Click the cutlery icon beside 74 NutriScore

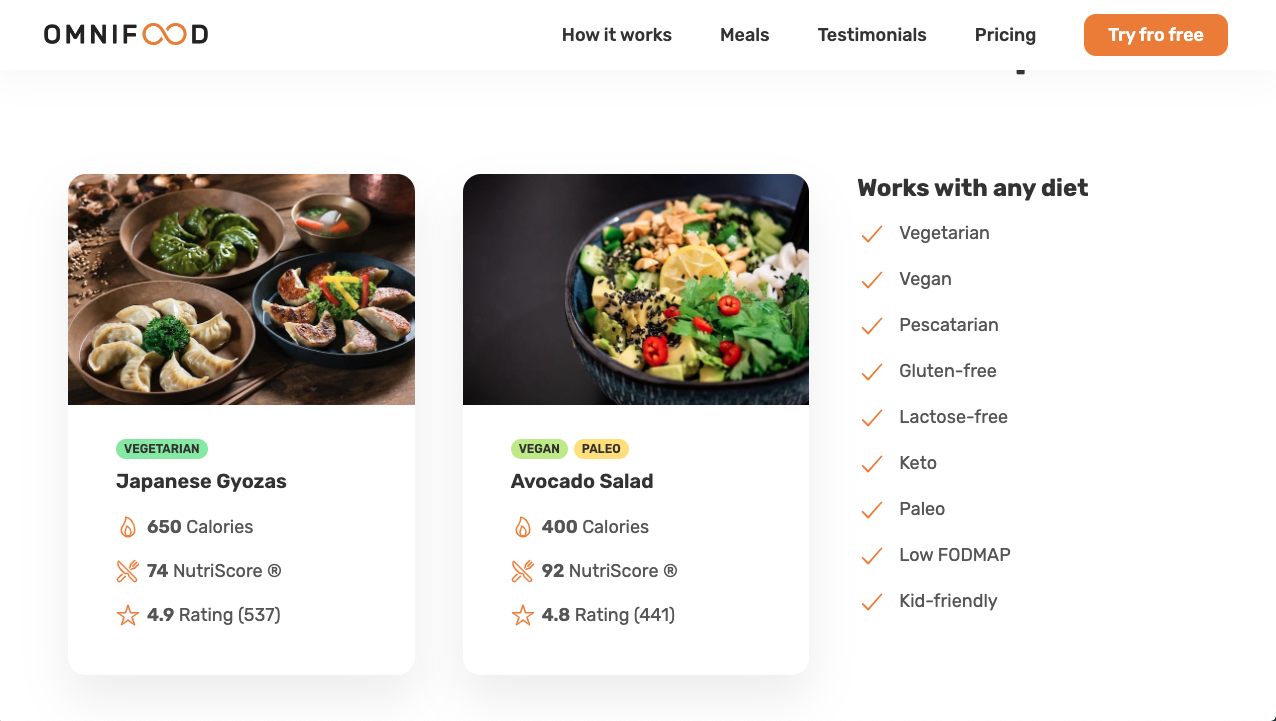(128, 570)
